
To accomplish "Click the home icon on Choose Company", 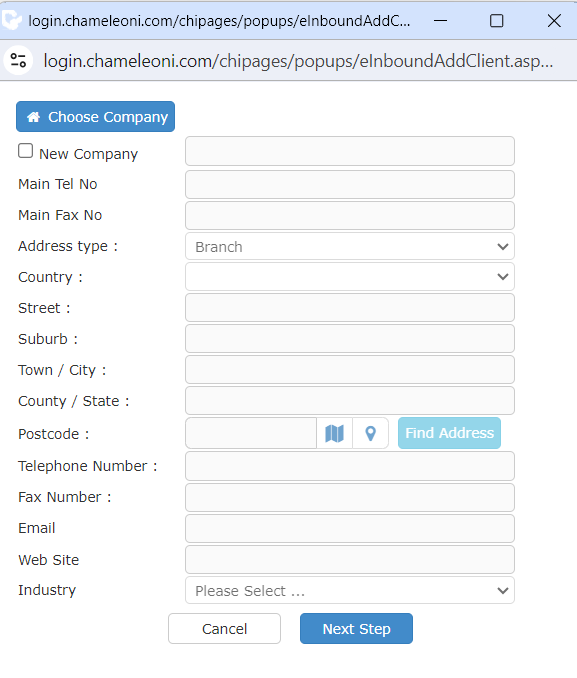I will pos(33,117).
